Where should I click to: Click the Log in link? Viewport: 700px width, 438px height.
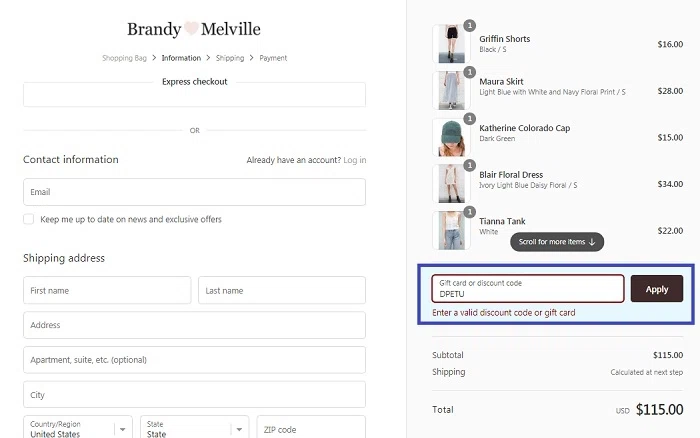[x=355, y=160]
